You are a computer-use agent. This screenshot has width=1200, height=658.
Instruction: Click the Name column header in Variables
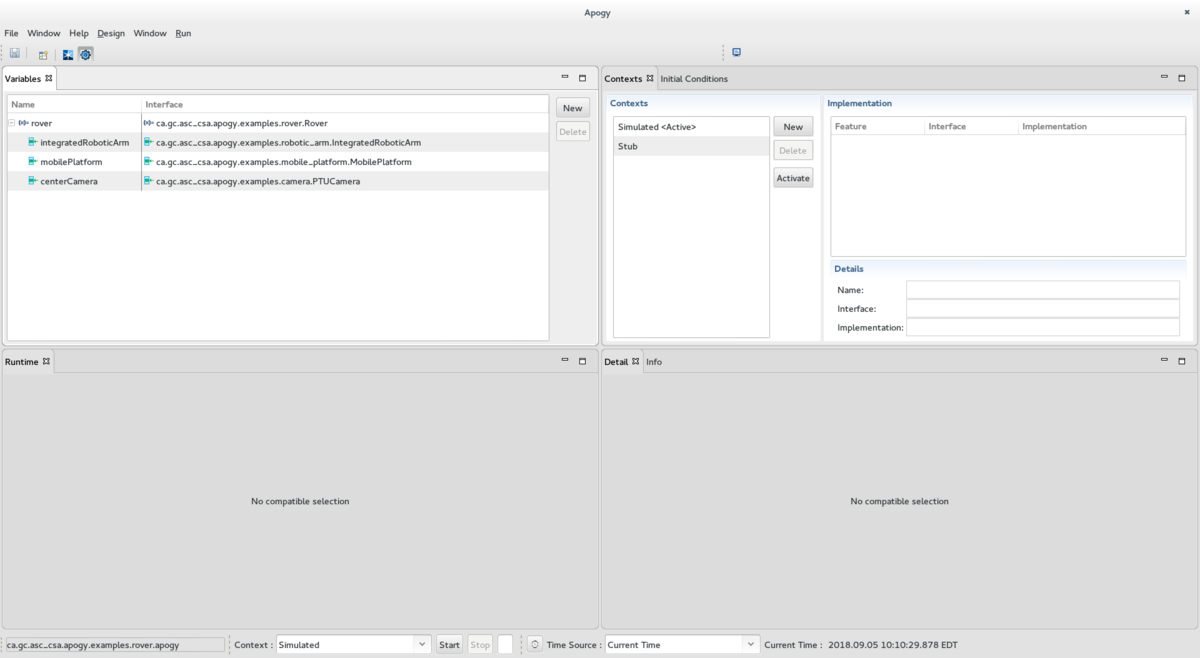tap(74, 104)
